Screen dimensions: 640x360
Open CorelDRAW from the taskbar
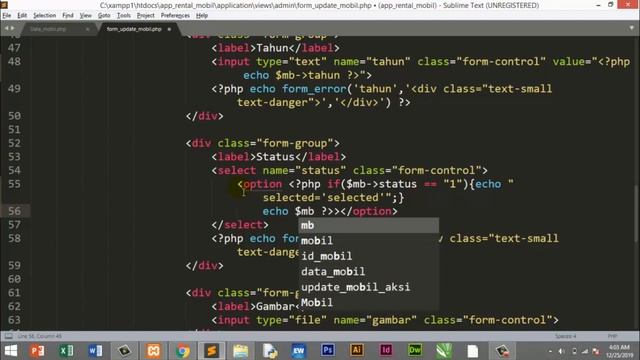(x=444, y=351)
